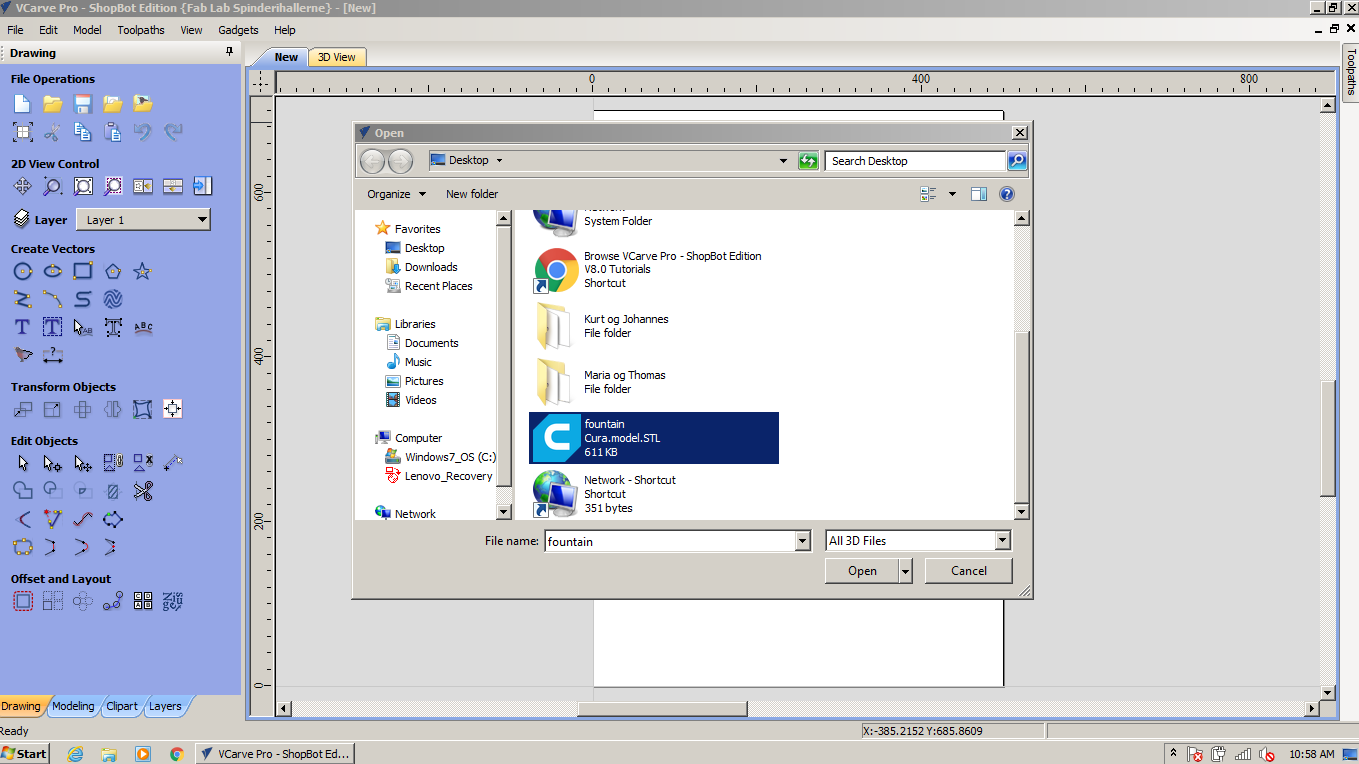Select the Dimension measuring tool
The width and height of the screenshot is (1359, 764).
point(52,355)
